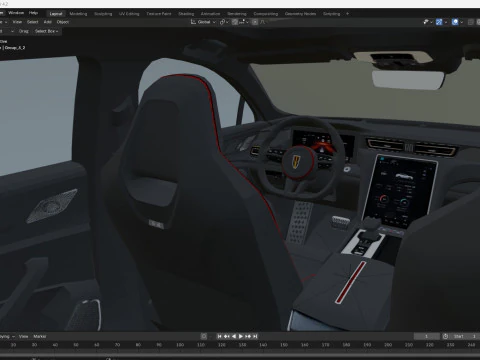
Task: Open the viewport View menu
Action: [x=17, y=22]
